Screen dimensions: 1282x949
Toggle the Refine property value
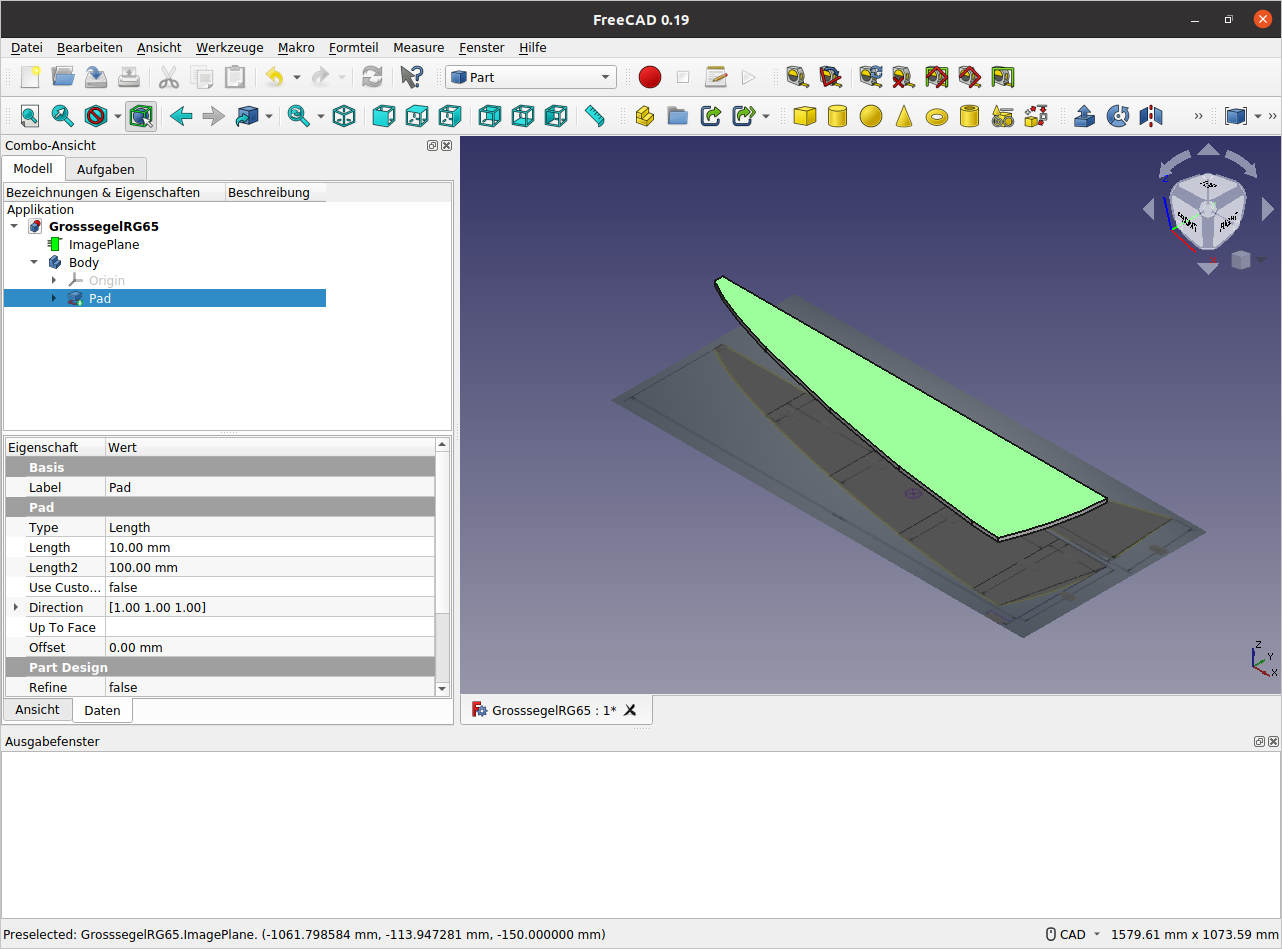click(x=270, y=687)
